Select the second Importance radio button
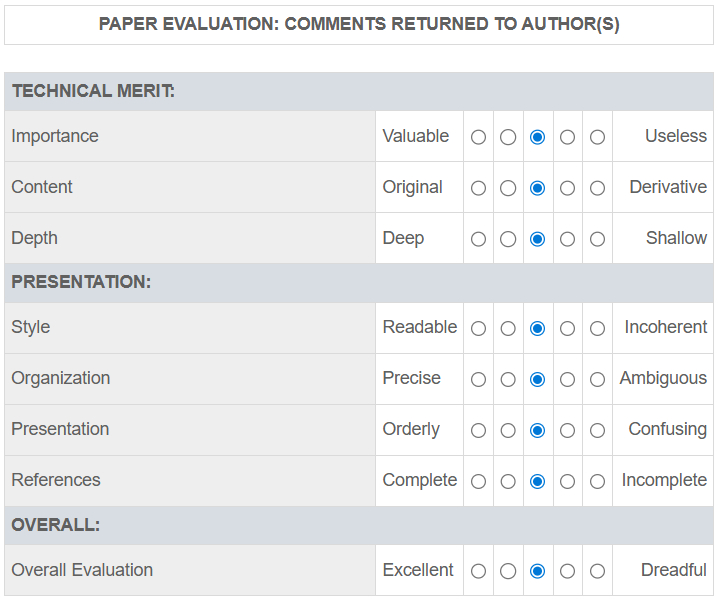The image size is (718, 599). pyautogui.click(x=508, y=137)
